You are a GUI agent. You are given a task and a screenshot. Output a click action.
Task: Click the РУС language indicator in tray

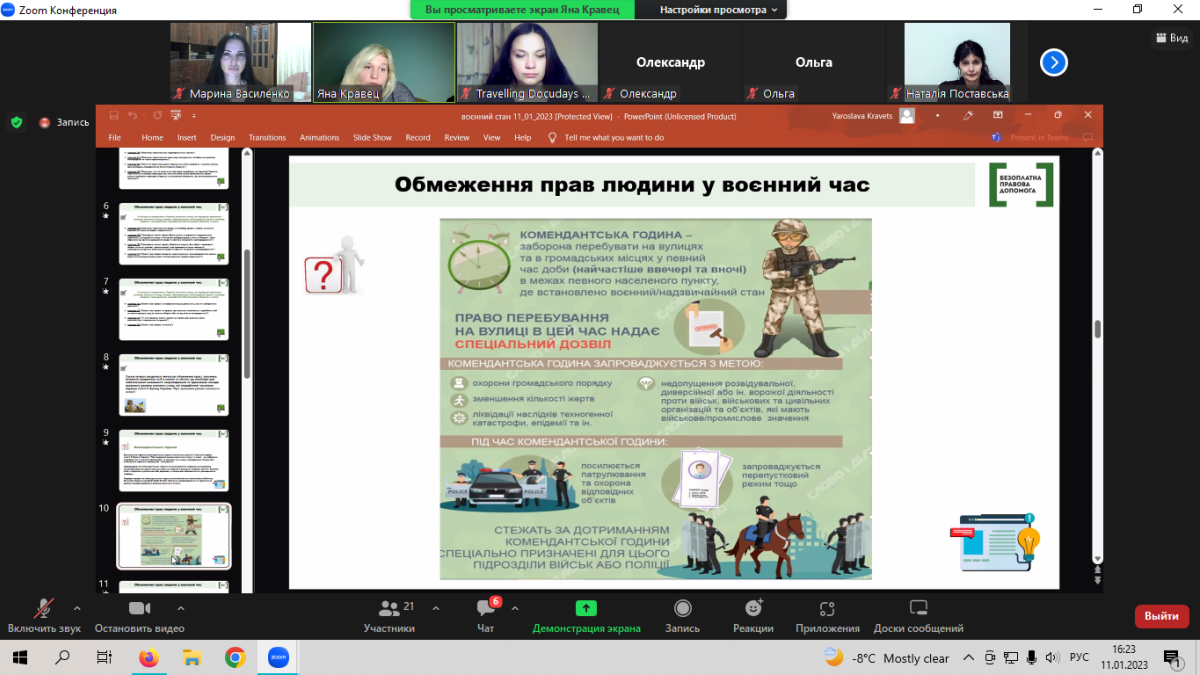(x=1079, y=657)
